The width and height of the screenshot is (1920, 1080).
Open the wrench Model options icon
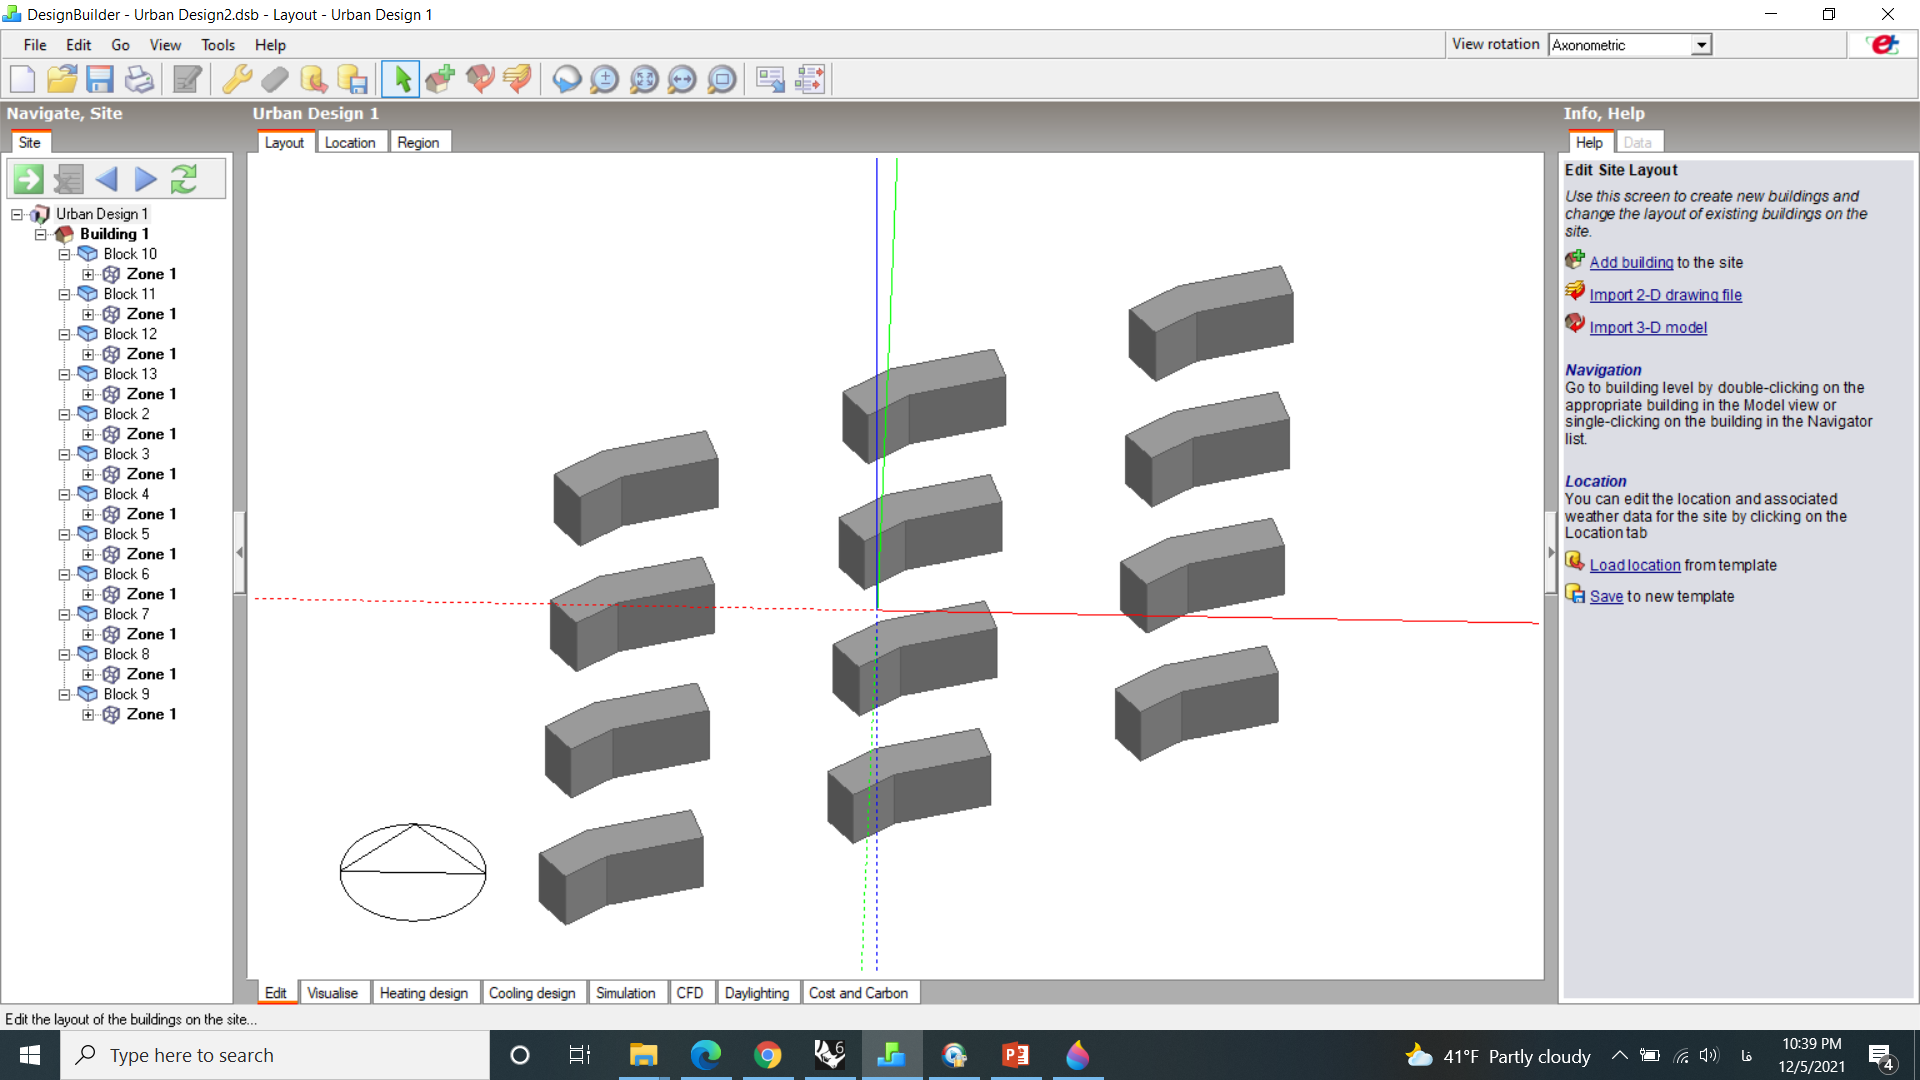237,79
